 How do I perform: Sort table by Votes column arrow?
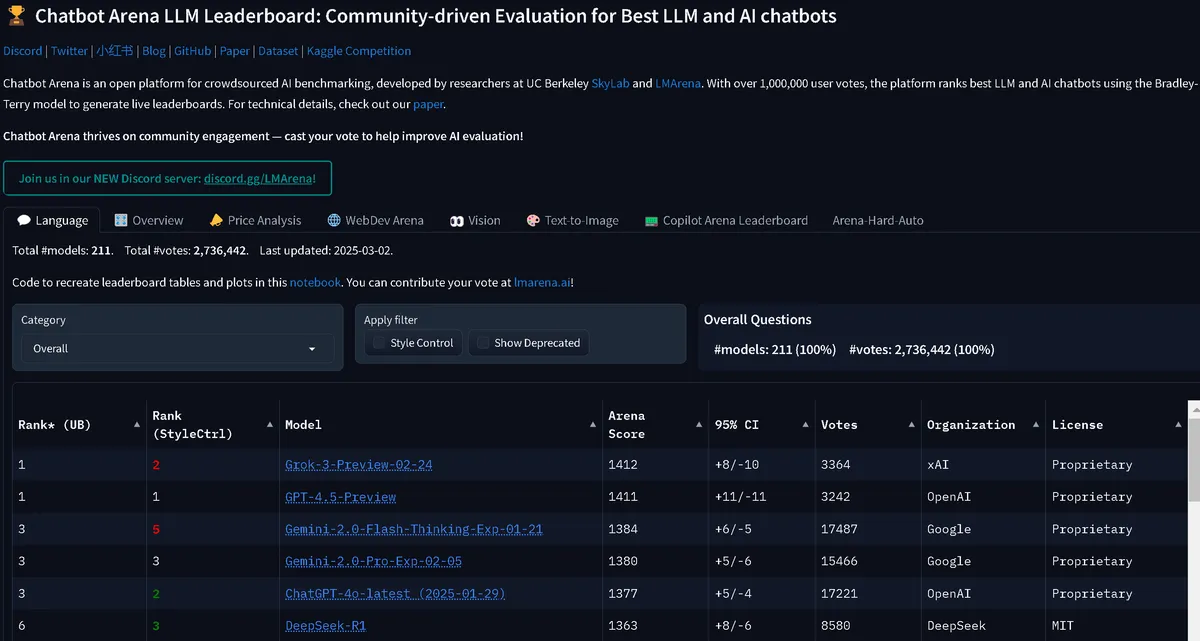909,425
